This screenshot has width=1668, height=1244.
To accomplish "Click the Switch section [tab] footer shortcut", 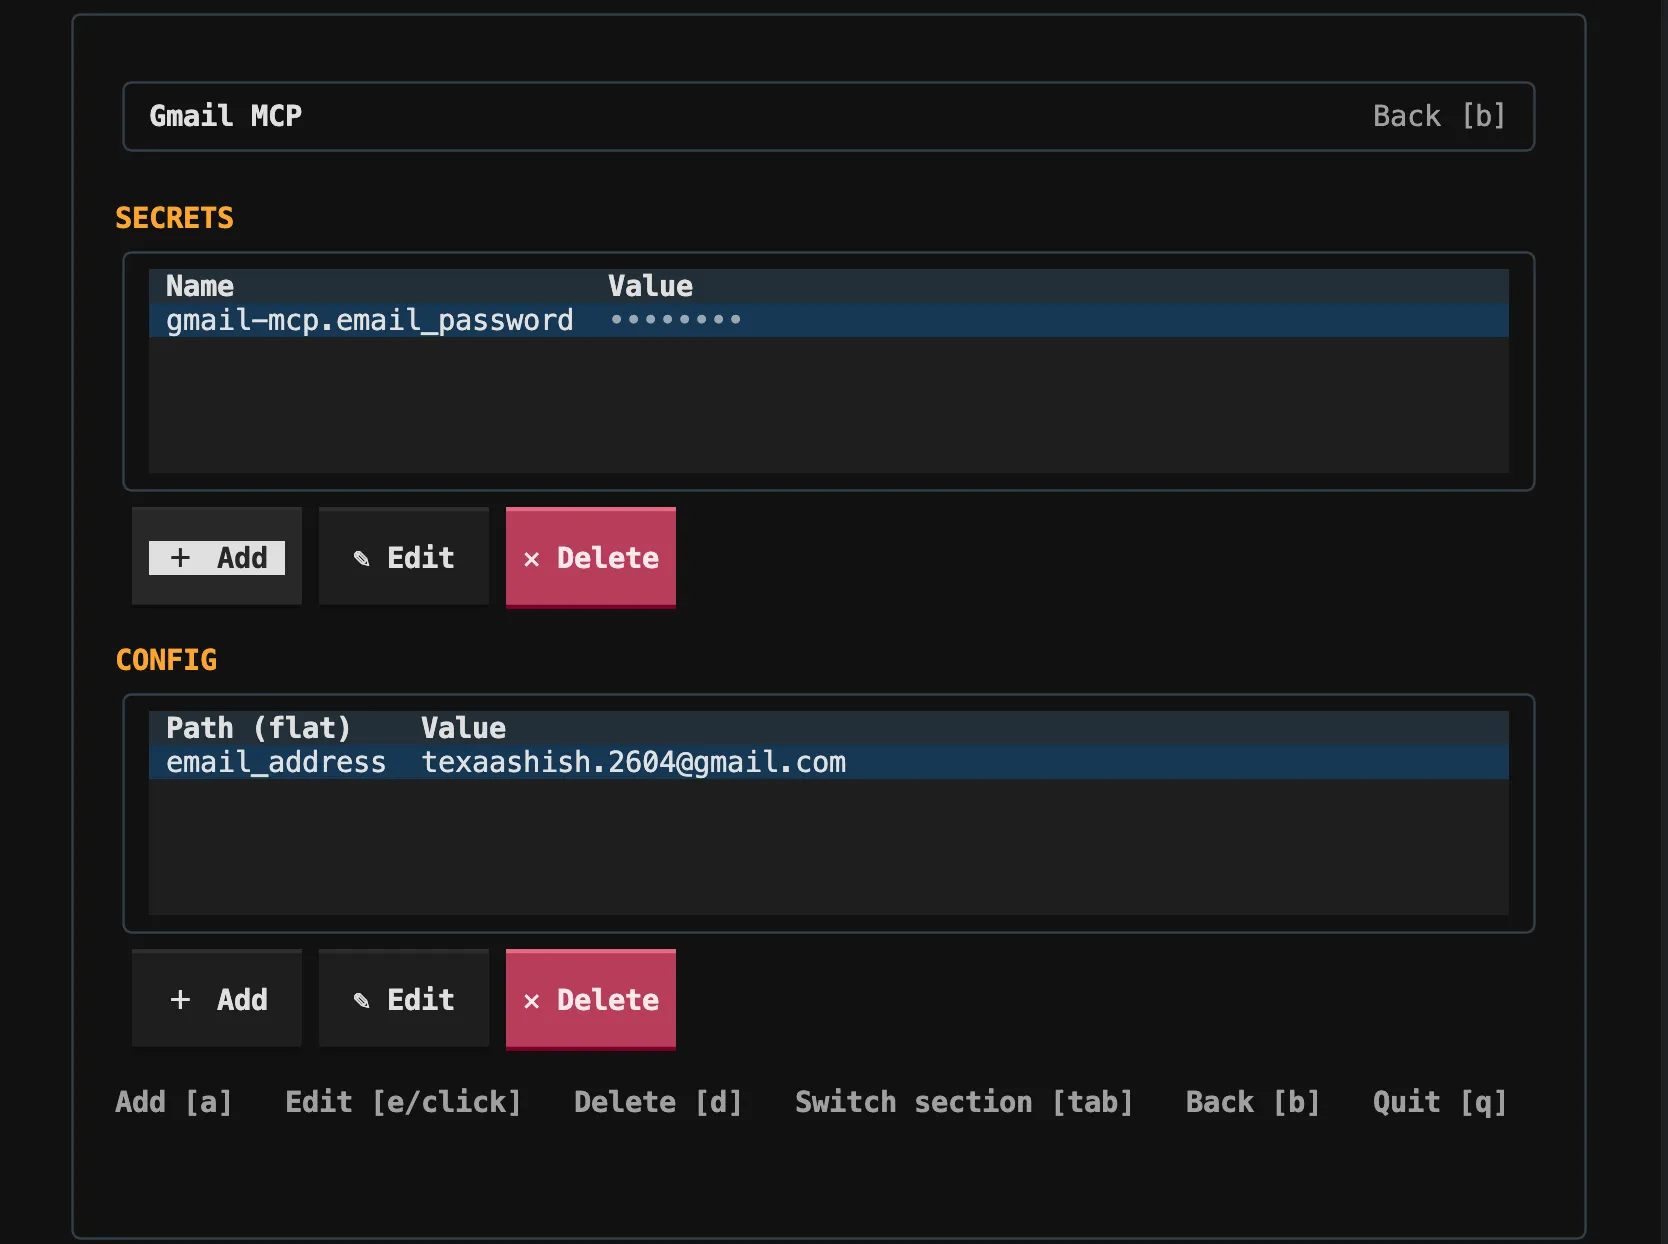I will pos(964,1102).
